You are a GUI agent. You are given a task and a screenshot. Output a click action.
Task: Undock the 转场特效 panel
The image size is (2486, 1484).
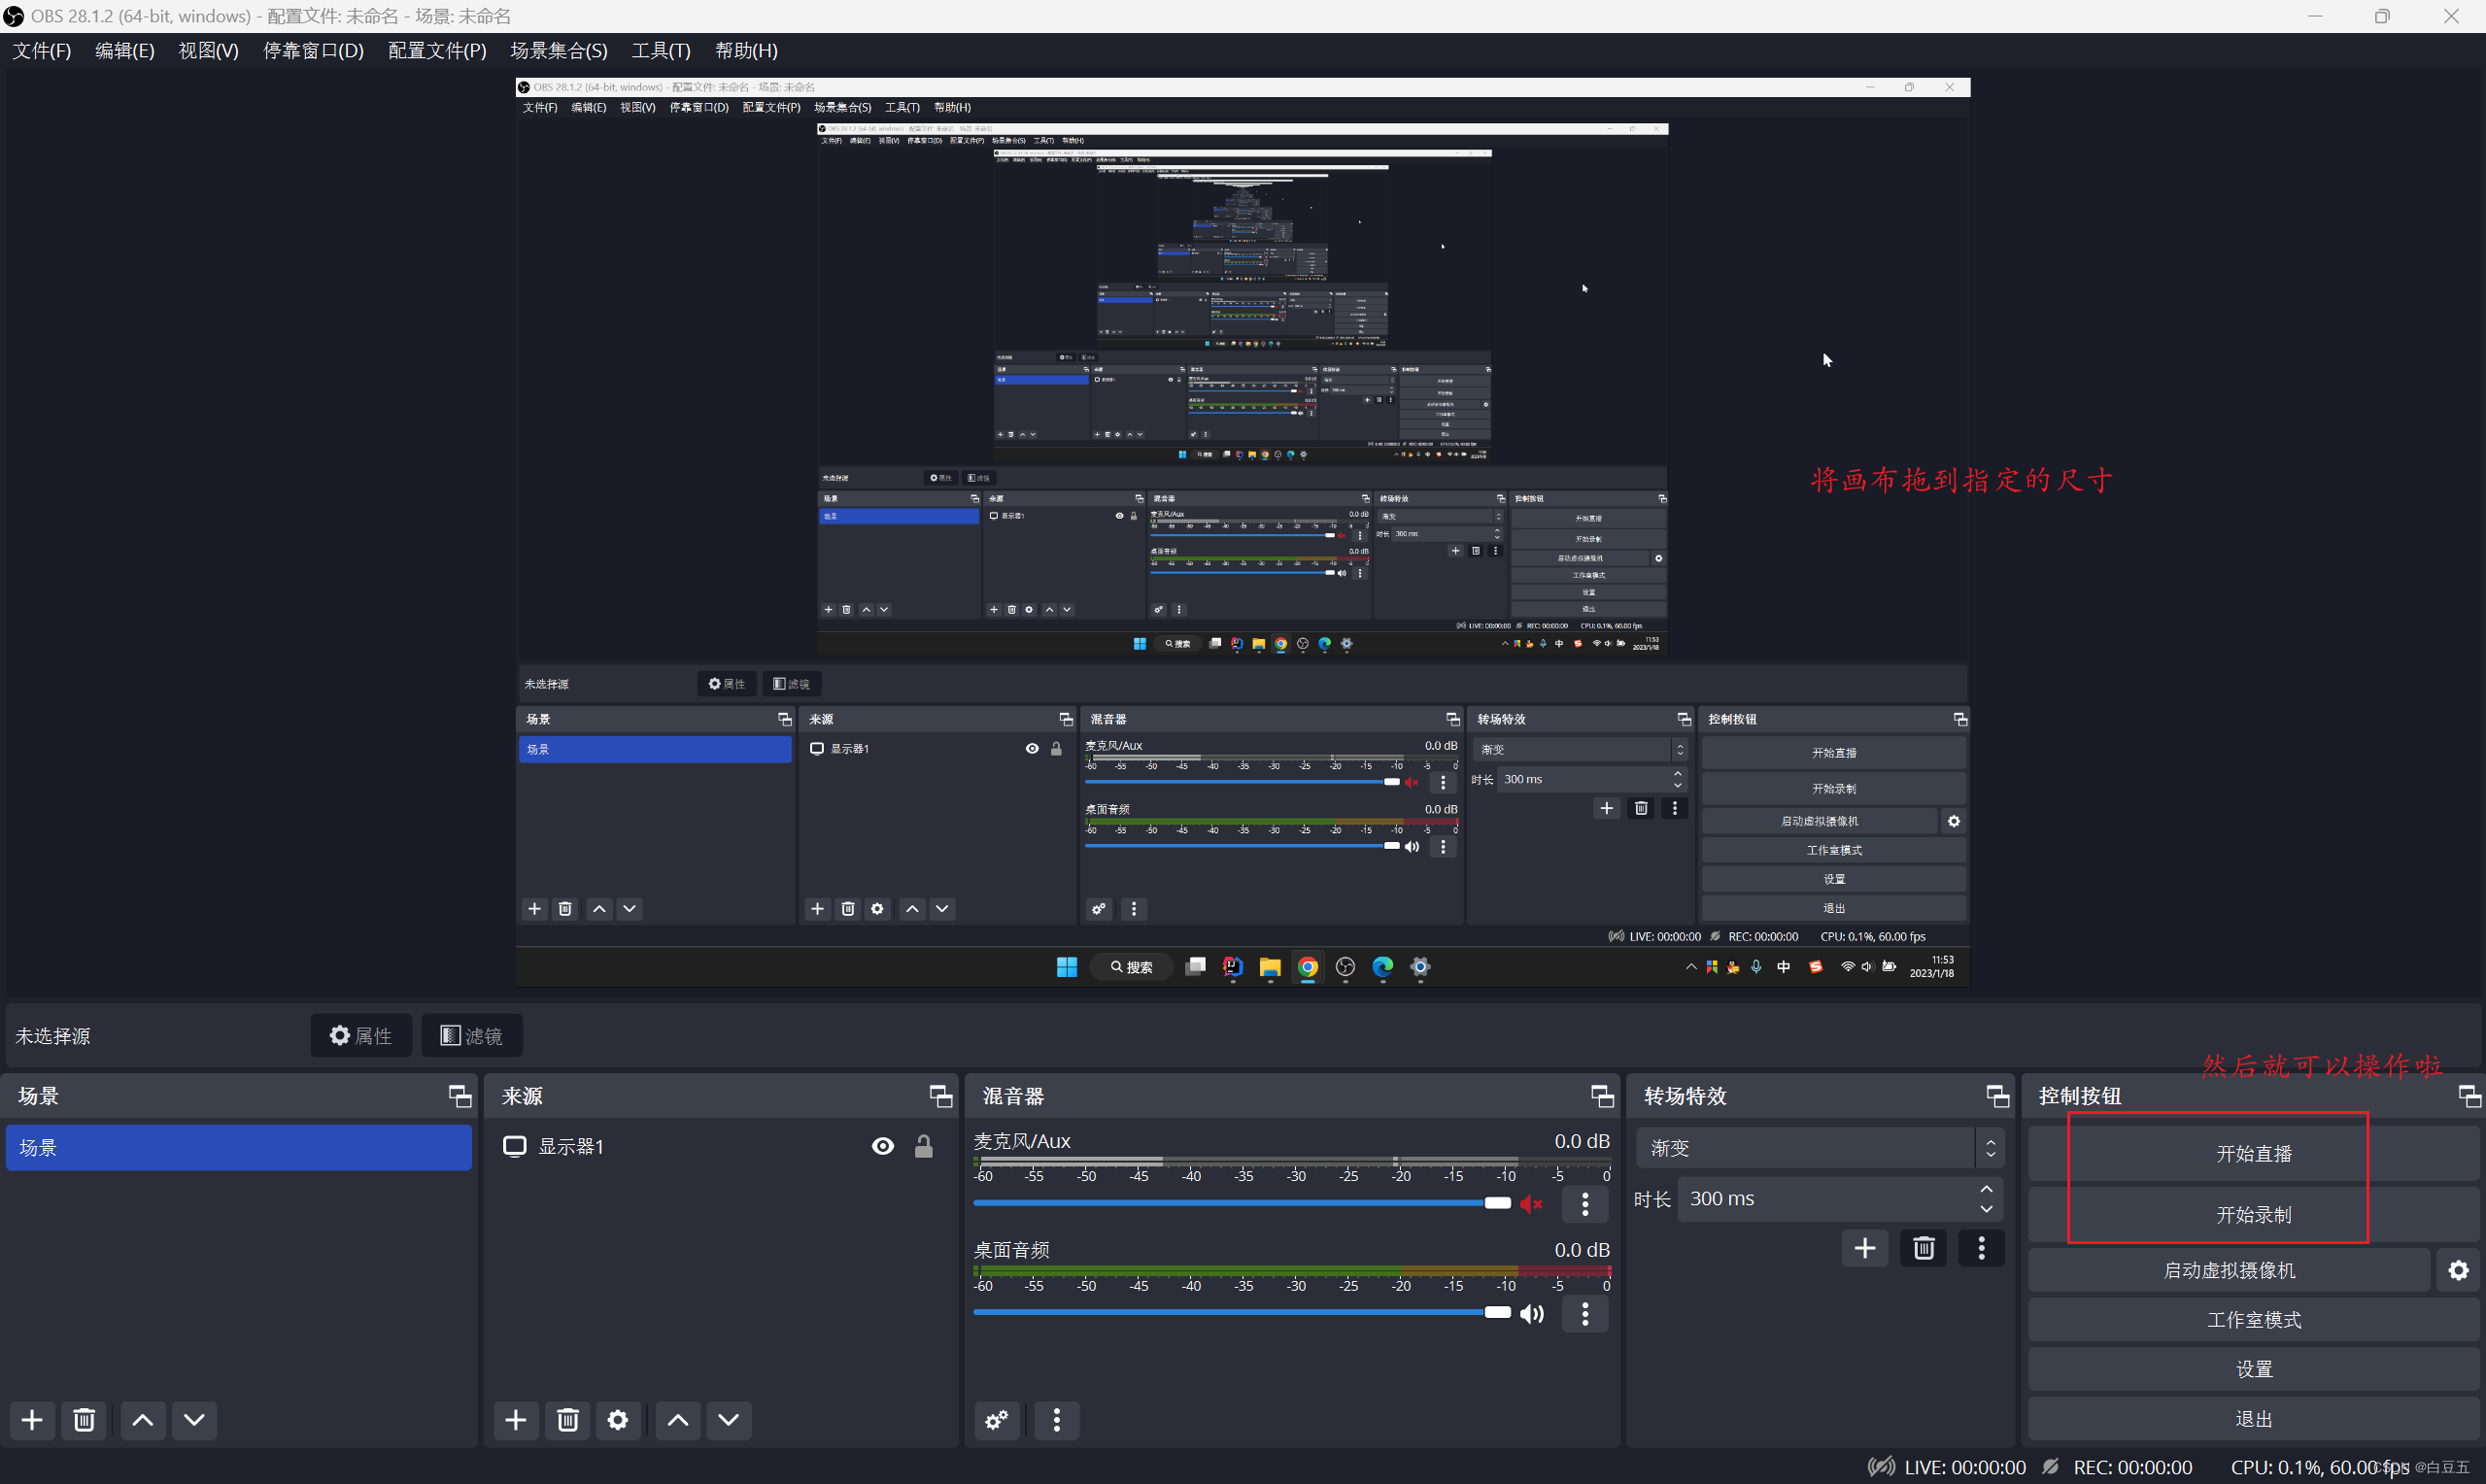[1997, 1096]
